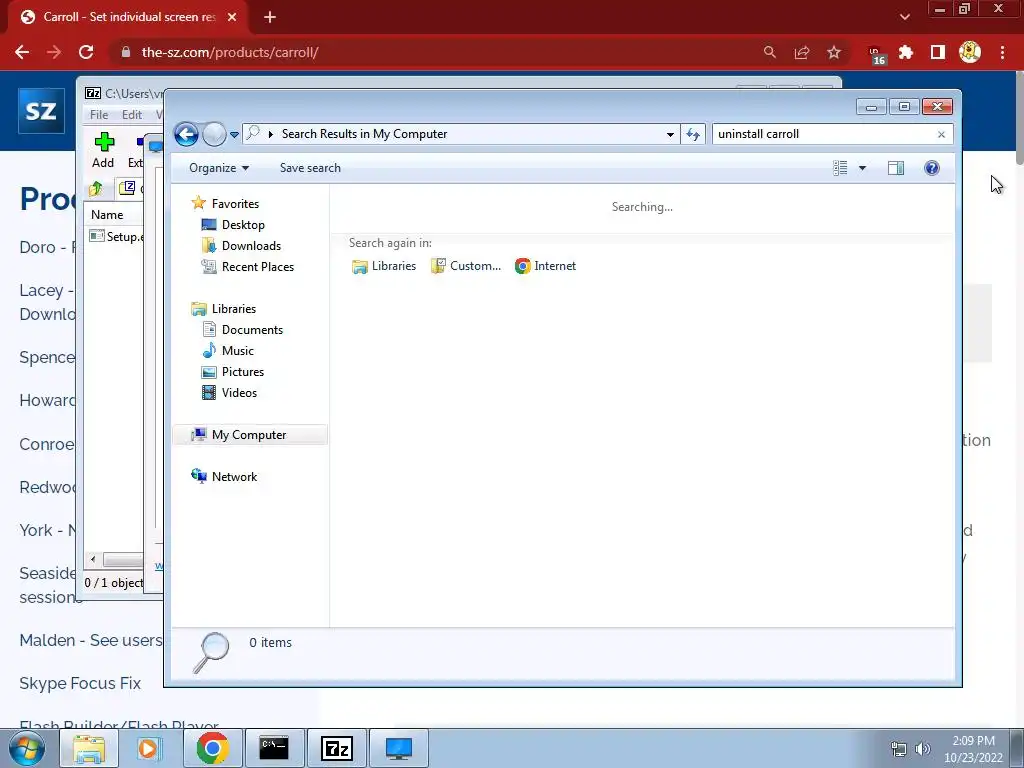The image size is (1024, 768).
Task: Switch to Command Prompt on taskbar
Action: (x=274, y=748)
